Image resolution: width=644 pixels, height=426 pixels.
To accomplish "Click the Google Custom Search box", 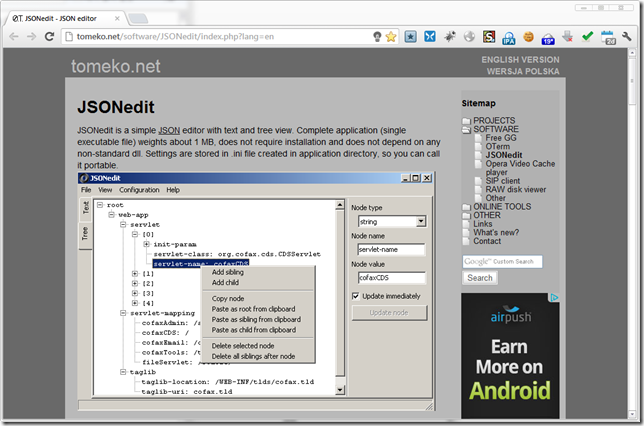I will coord(502,262).
